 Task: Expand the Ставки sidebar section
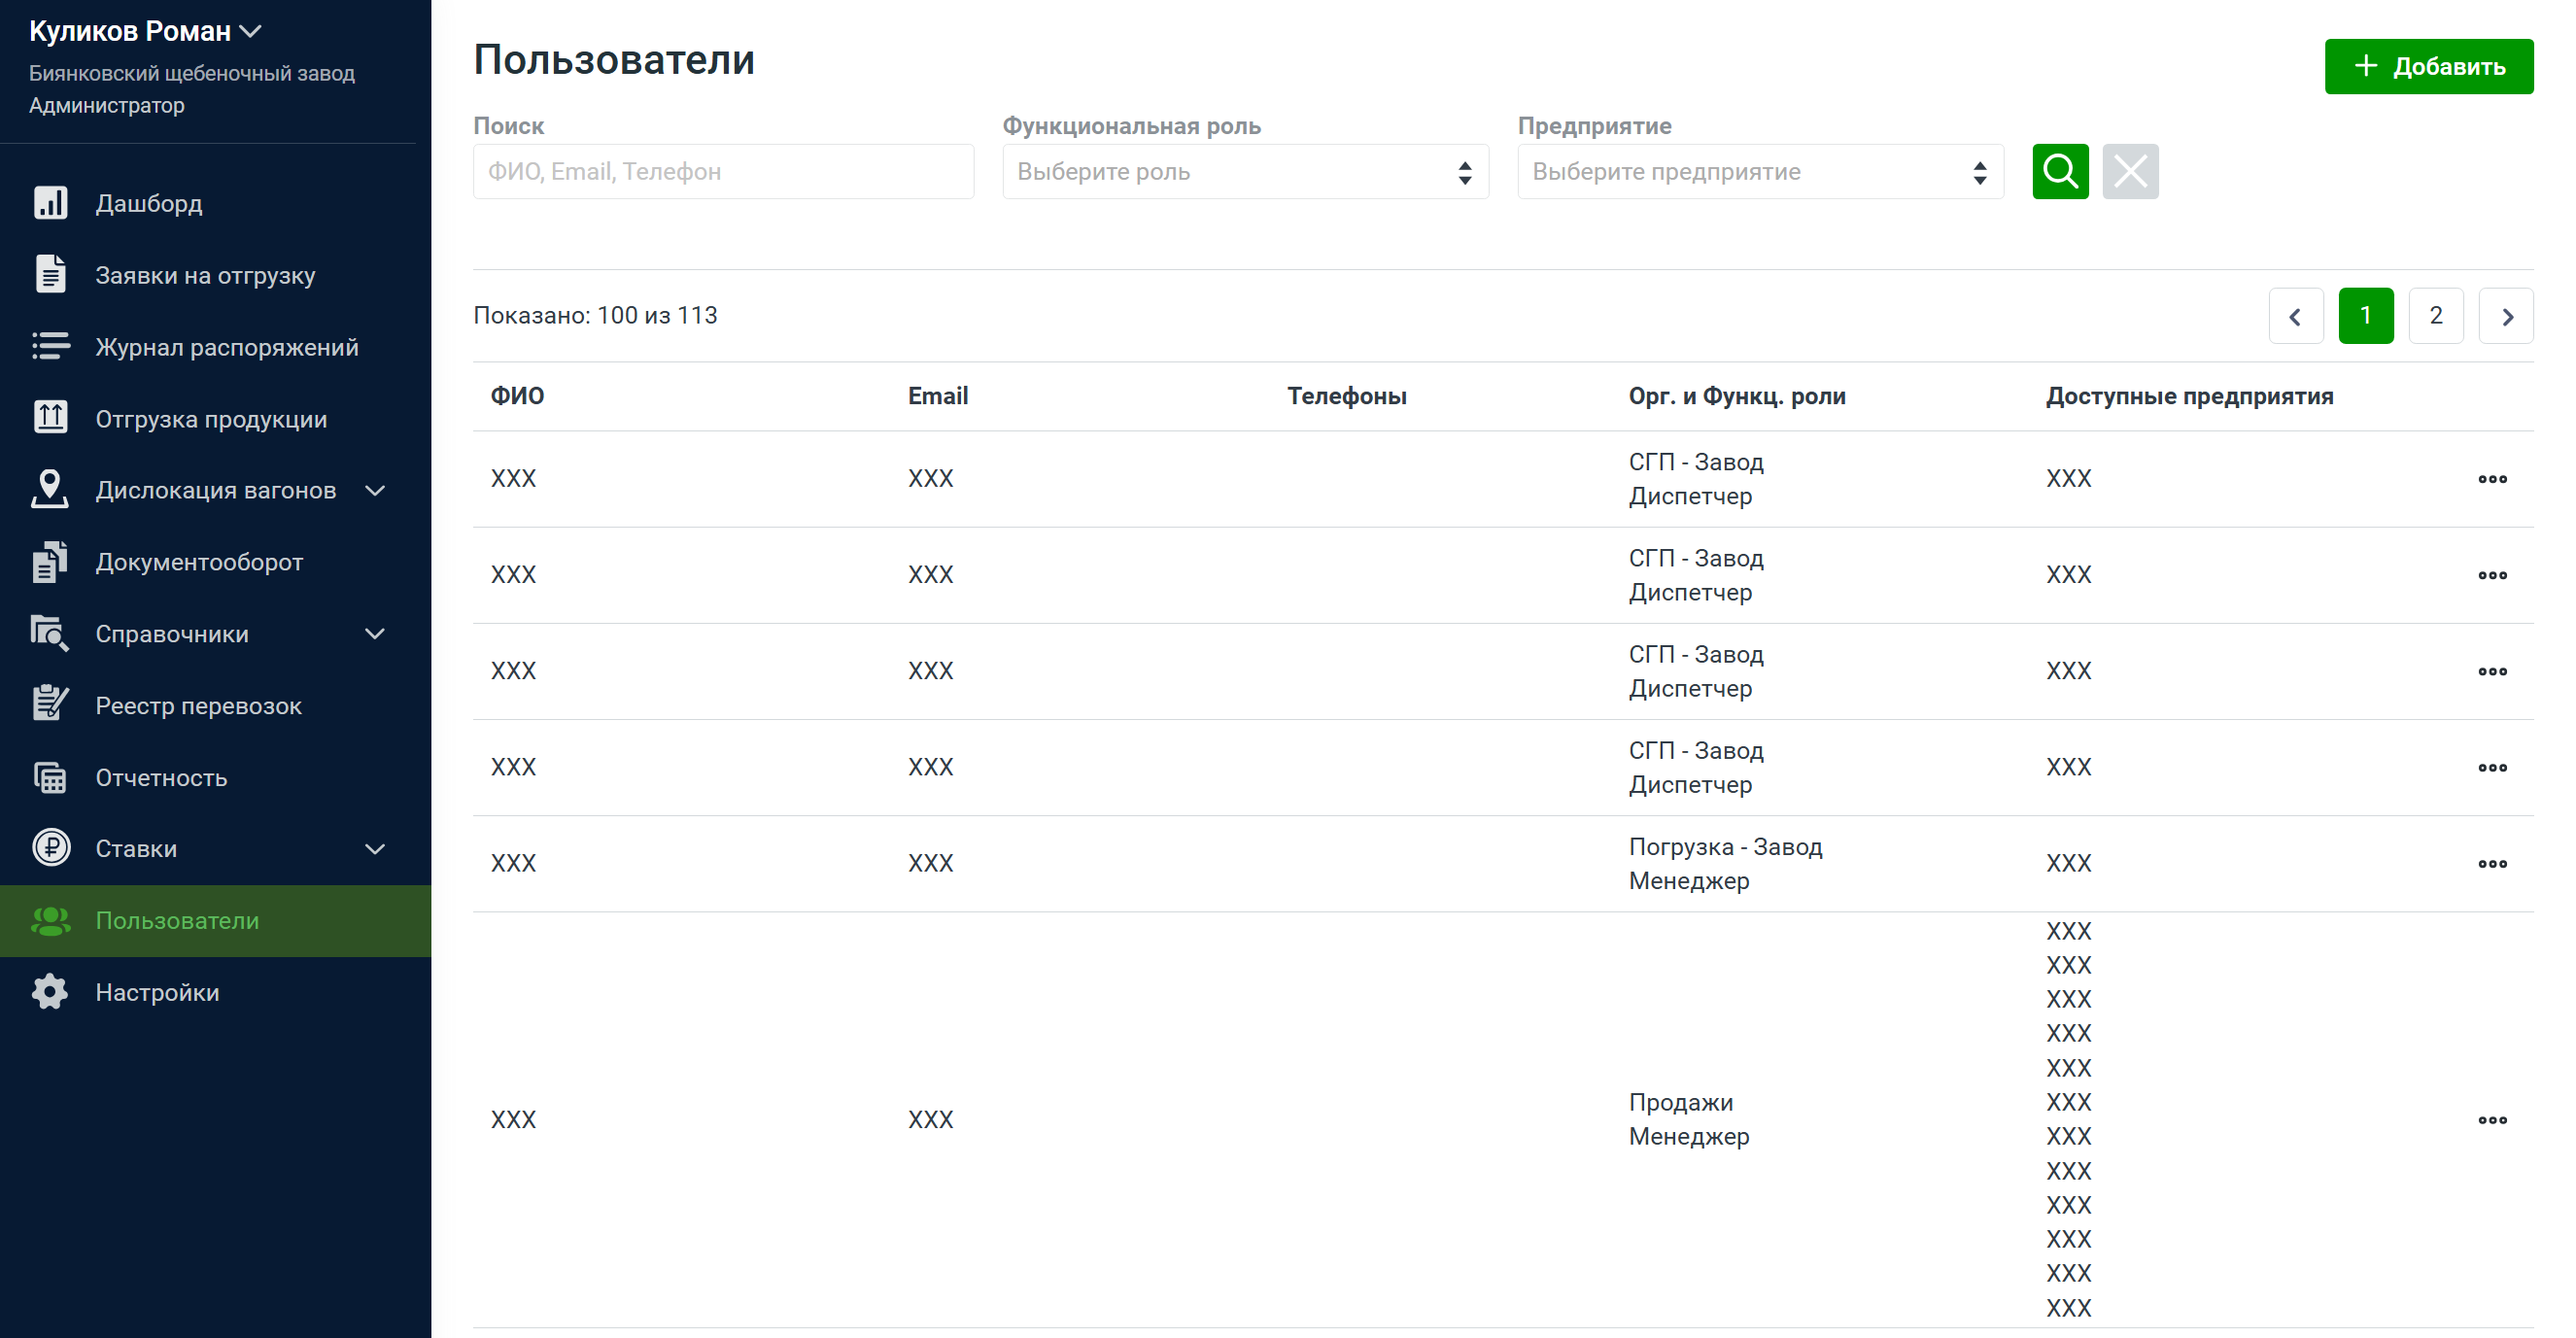[375, 849]
